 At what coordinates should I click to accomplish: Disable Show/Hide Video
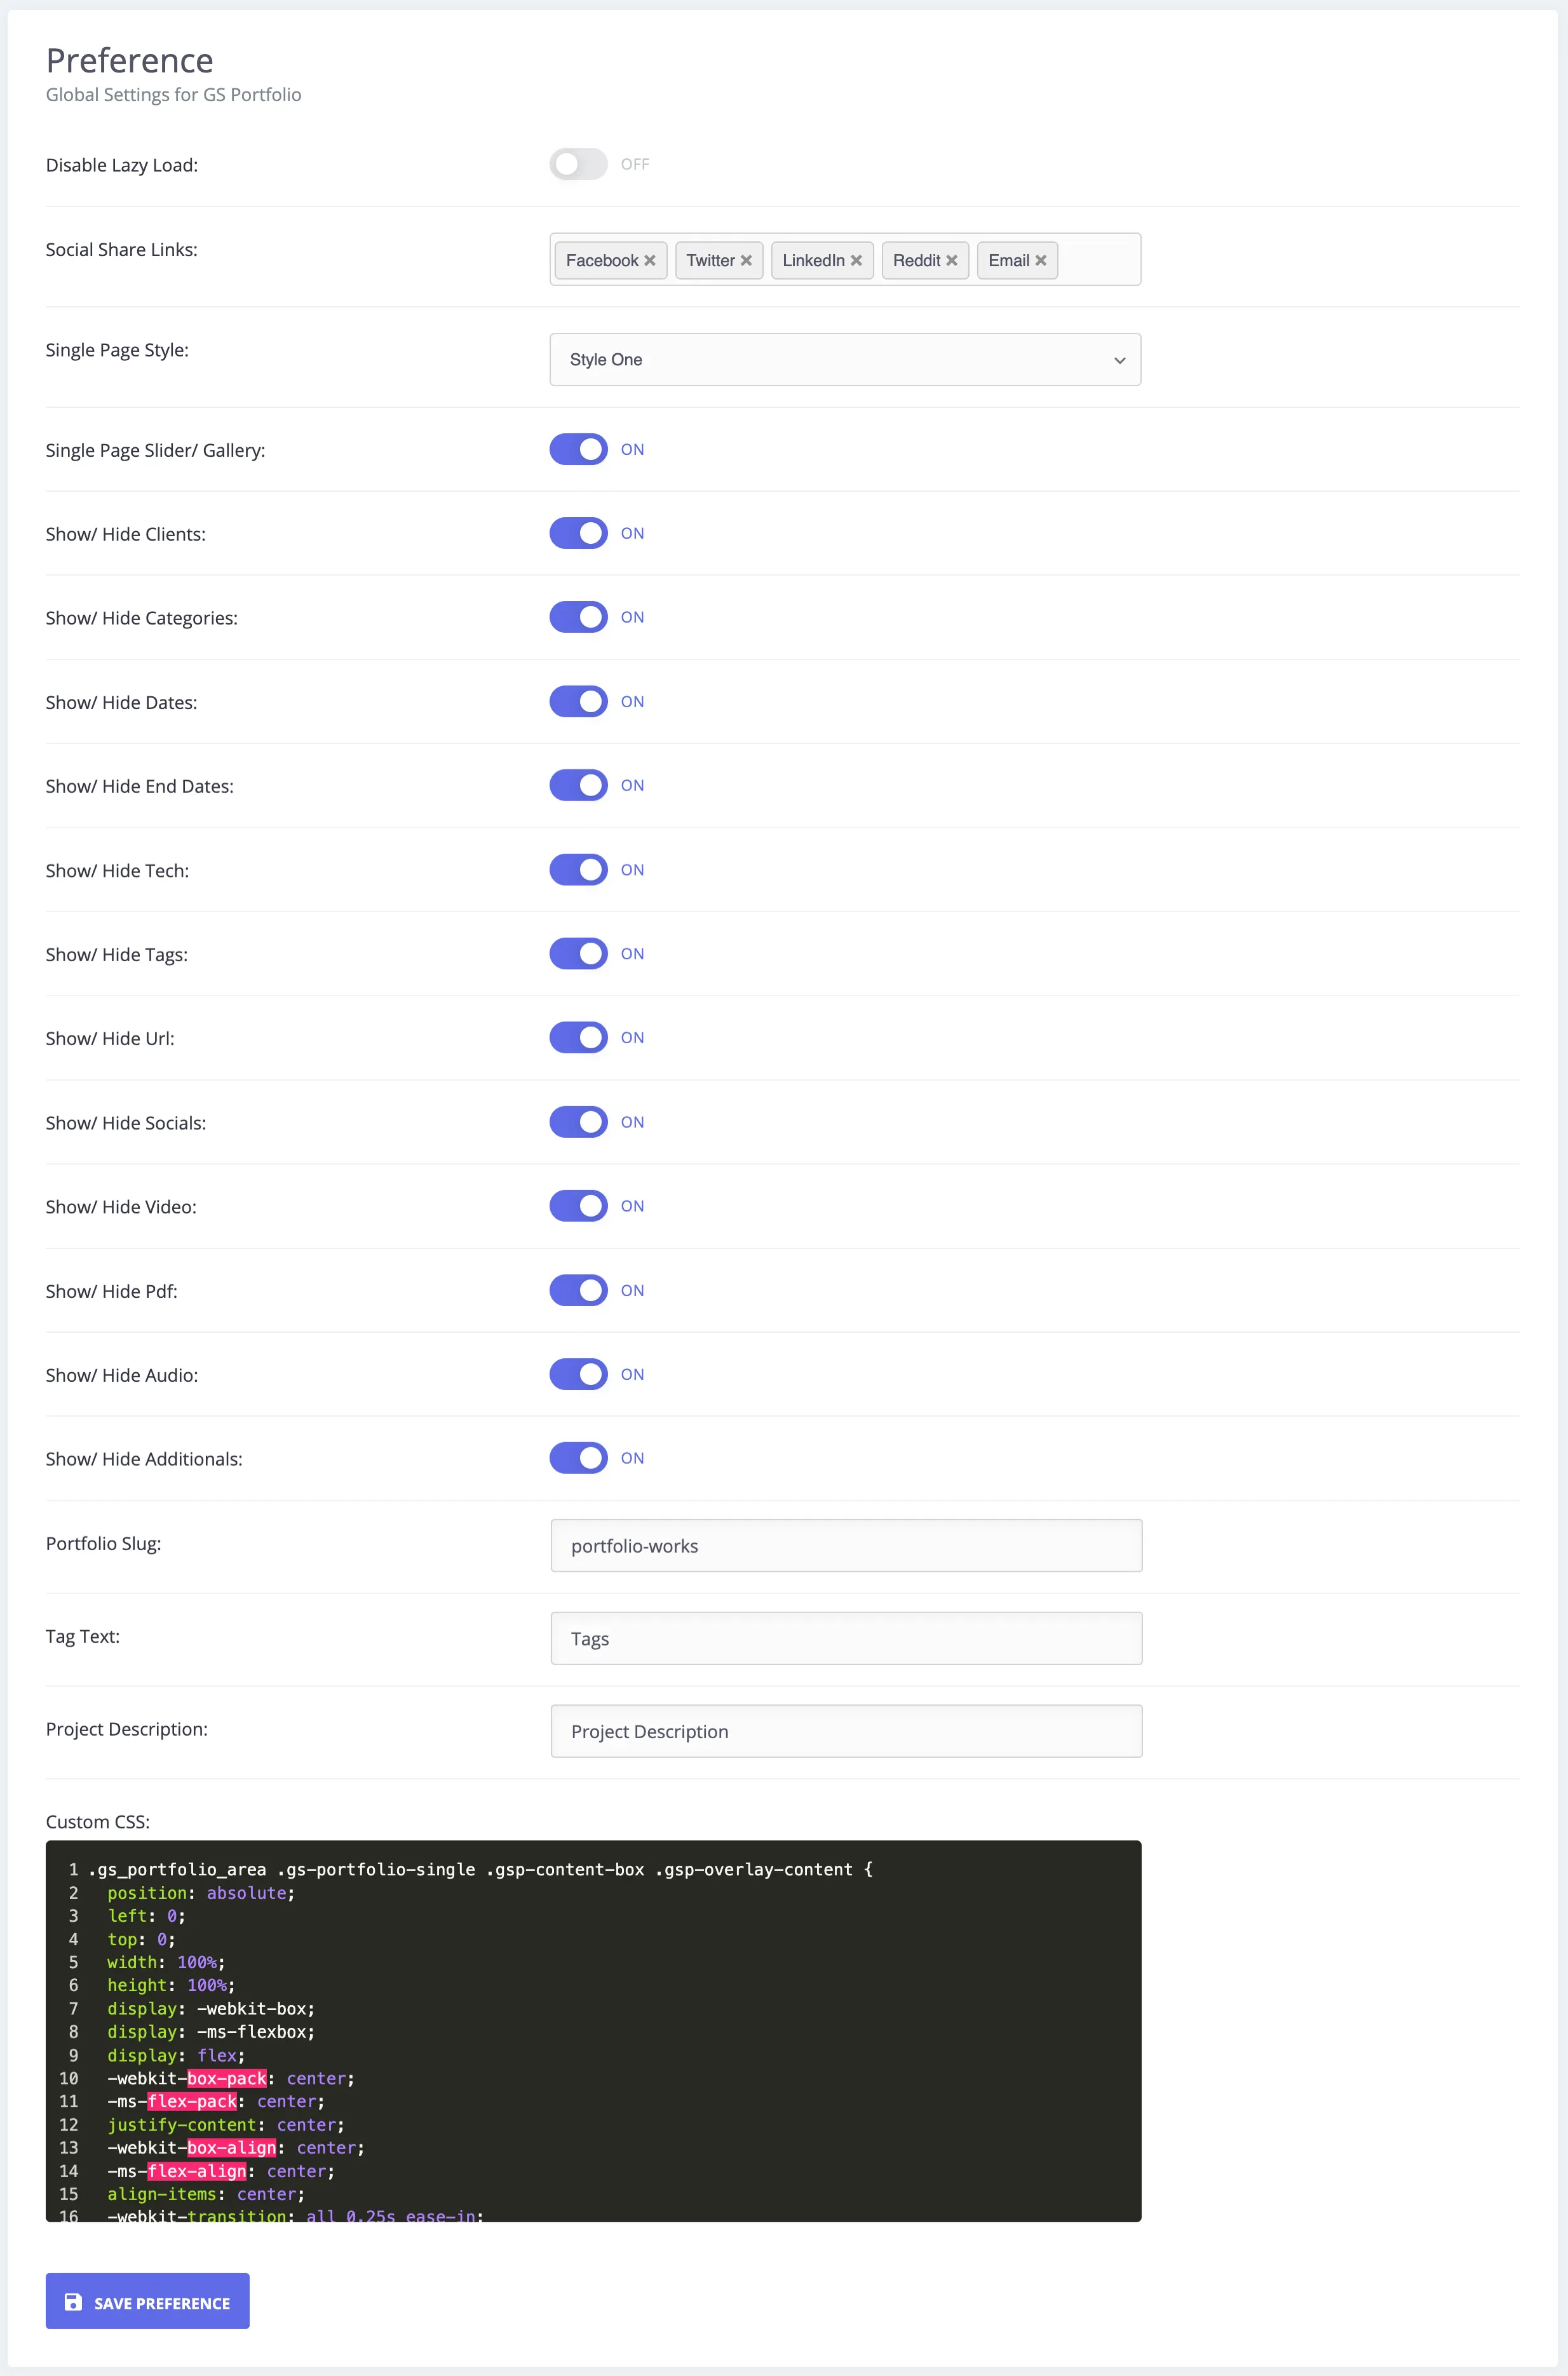[578, 1205]
